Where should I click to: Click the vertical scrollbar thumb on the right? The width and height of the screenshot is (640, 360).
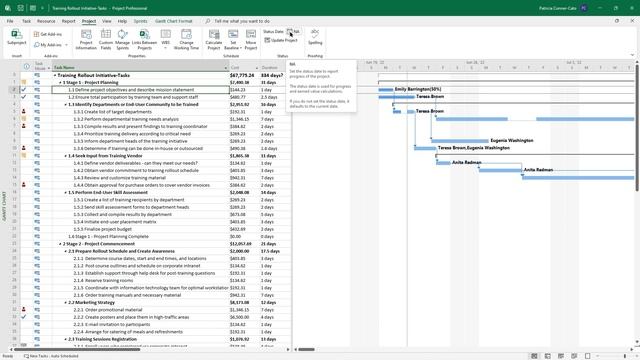point(637,127)
